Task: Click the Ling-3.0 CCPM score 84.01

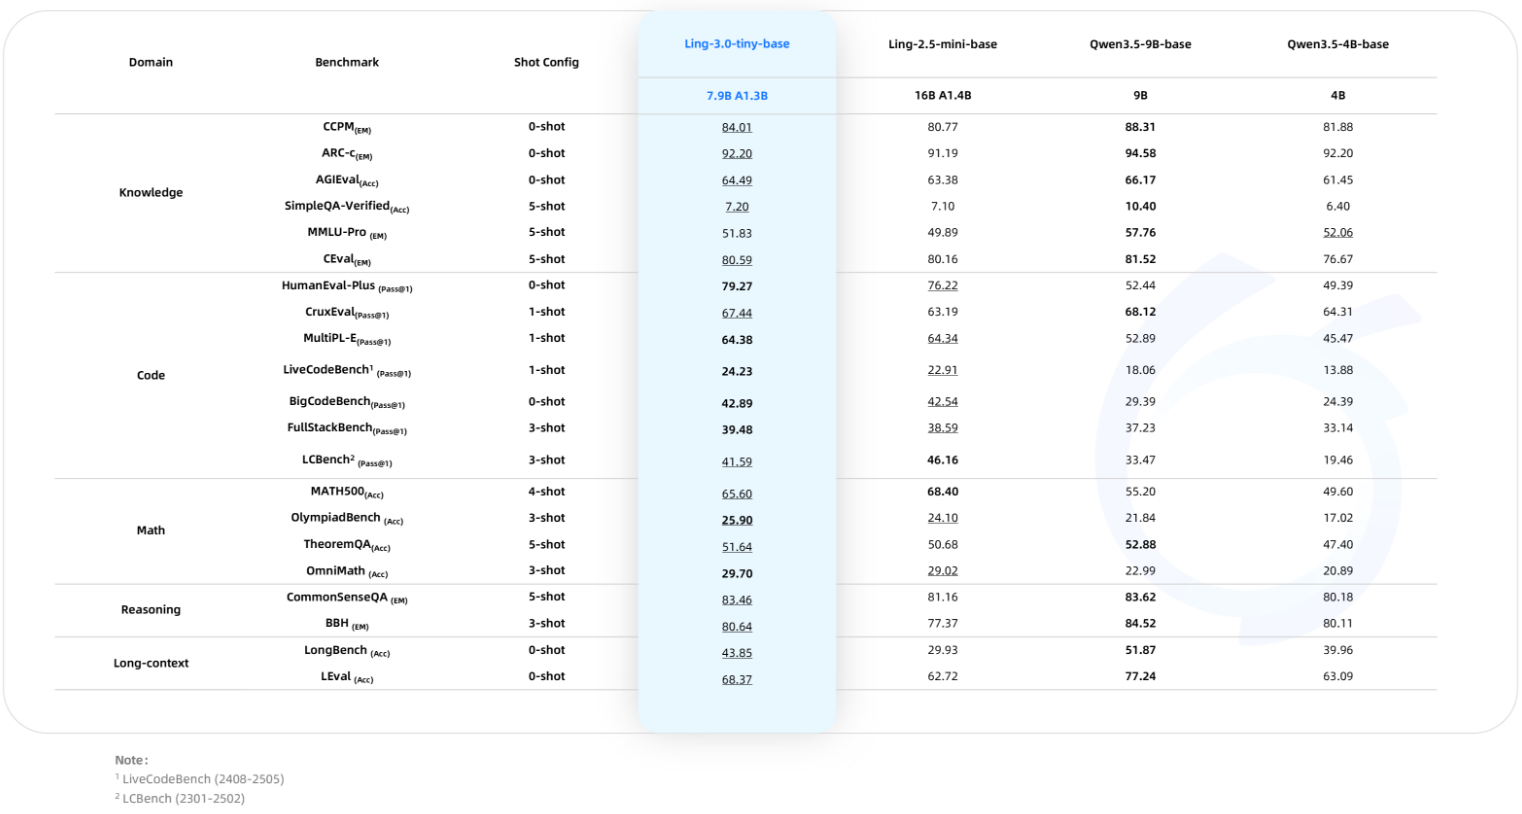Action: pos(737,128)
